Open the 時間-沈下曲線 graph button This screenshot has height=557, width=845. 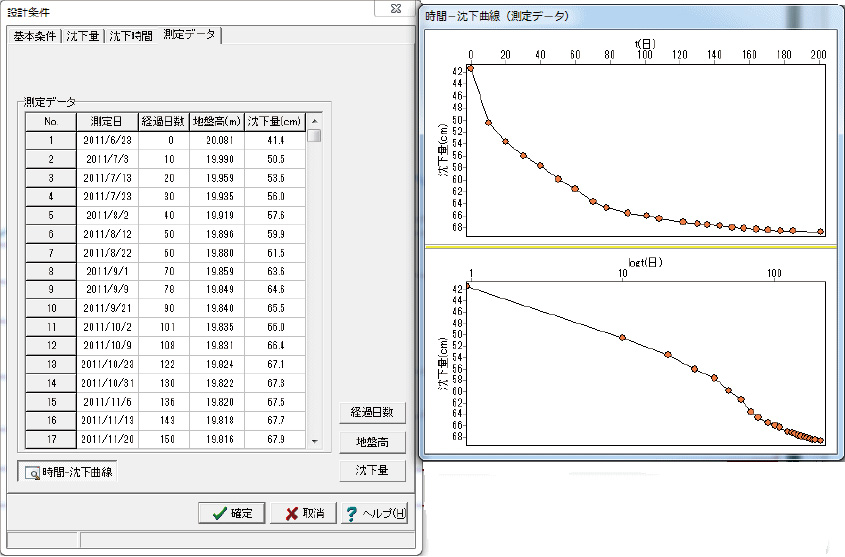pos(67,472)
